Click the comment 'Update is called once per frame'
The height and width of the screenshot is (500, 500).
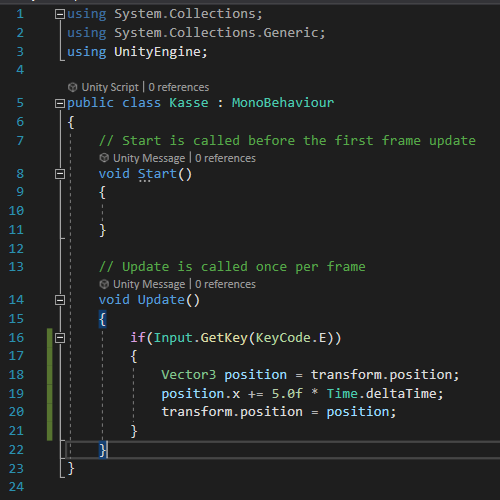[244, 267]
